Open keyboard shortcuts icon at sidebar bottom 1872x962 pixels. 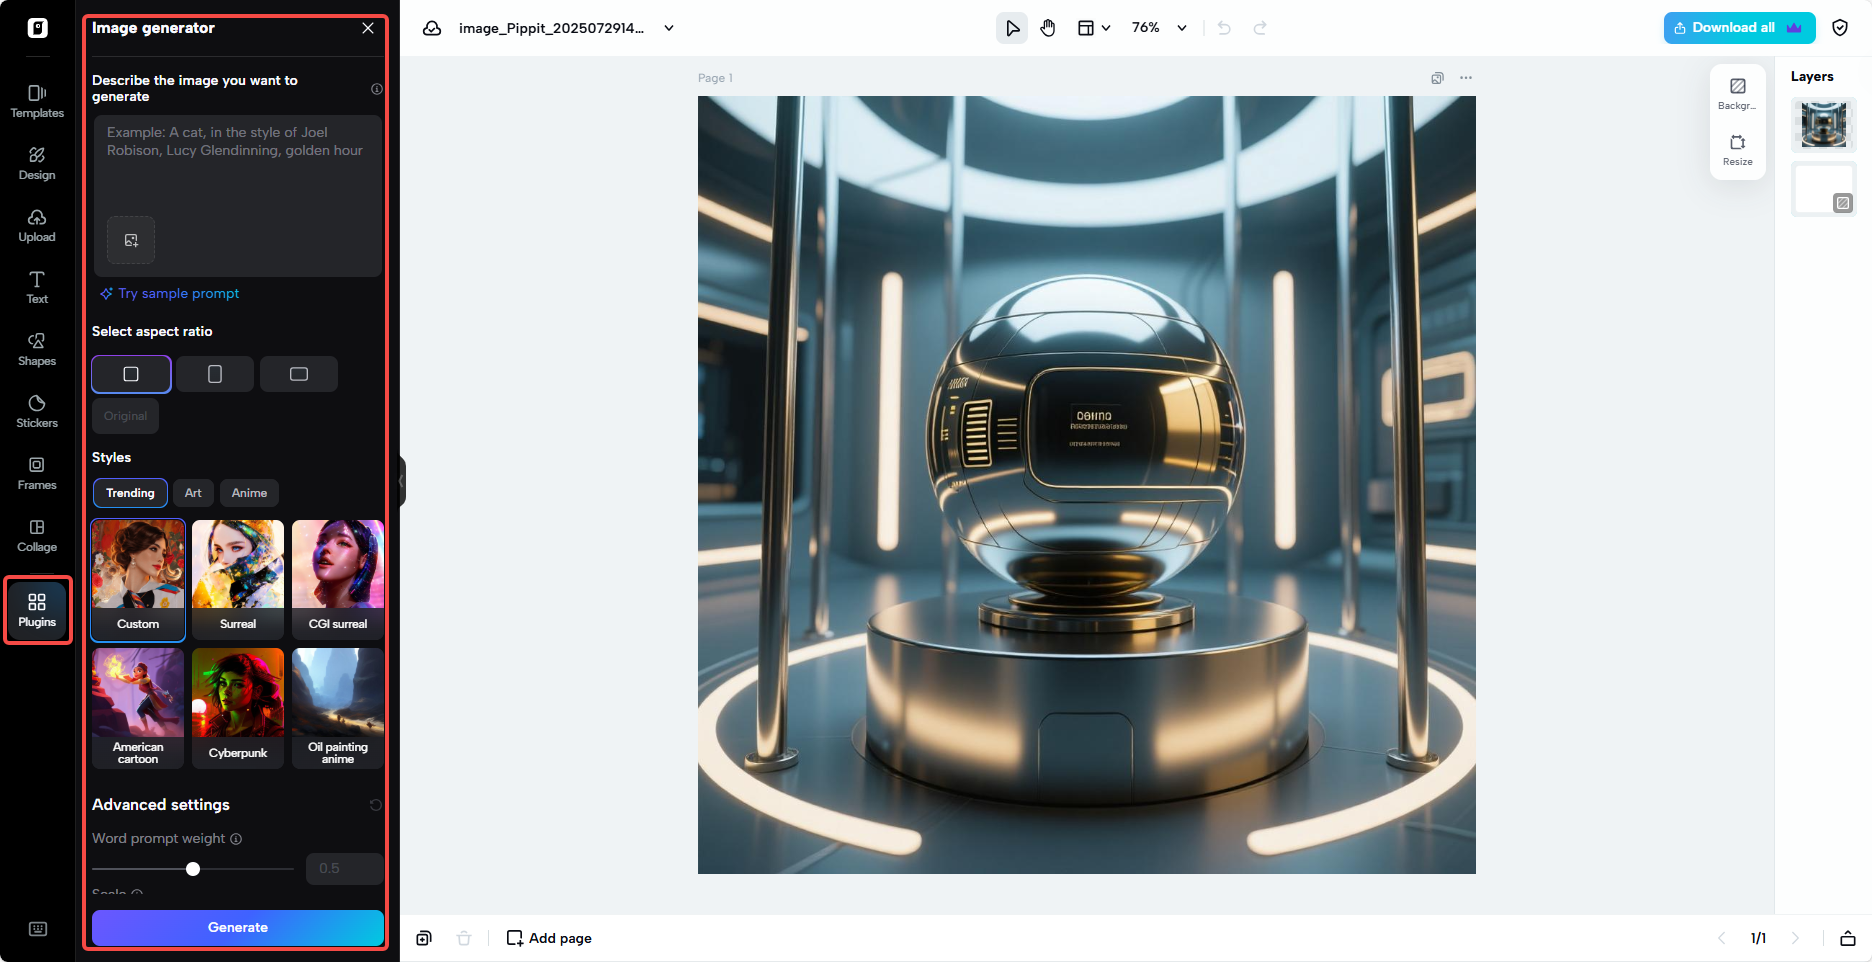pos(38,929)
